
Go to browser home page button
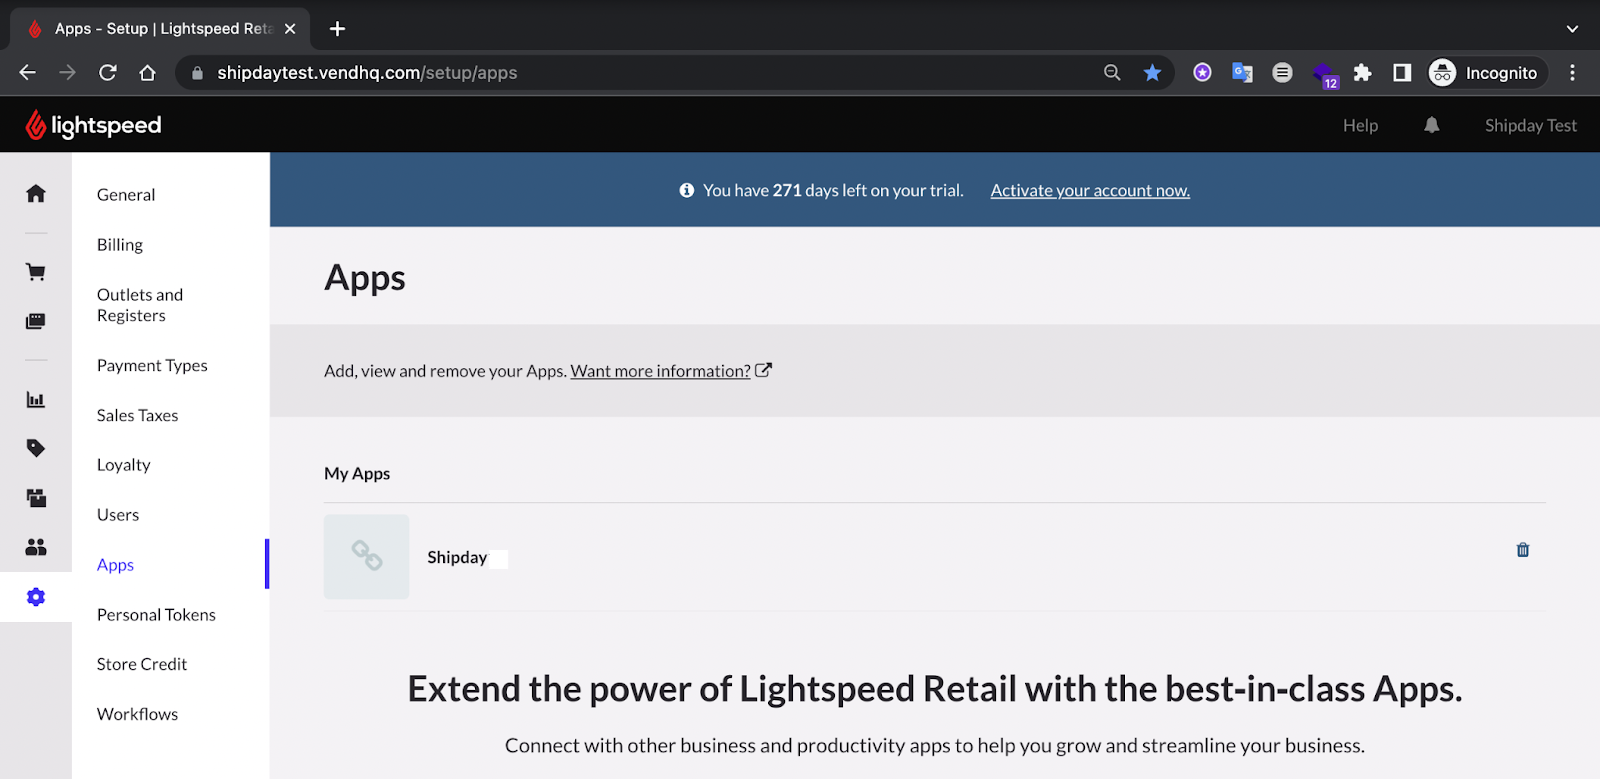click(148, 72)
